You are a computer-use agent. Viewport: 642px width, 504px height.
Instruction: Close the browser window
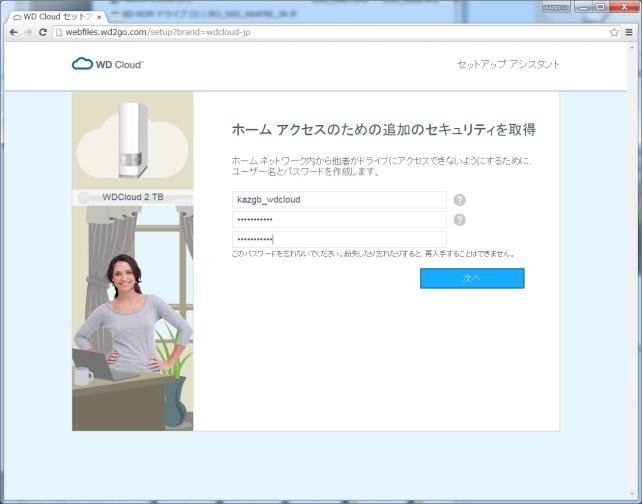[x=624, y=7]
